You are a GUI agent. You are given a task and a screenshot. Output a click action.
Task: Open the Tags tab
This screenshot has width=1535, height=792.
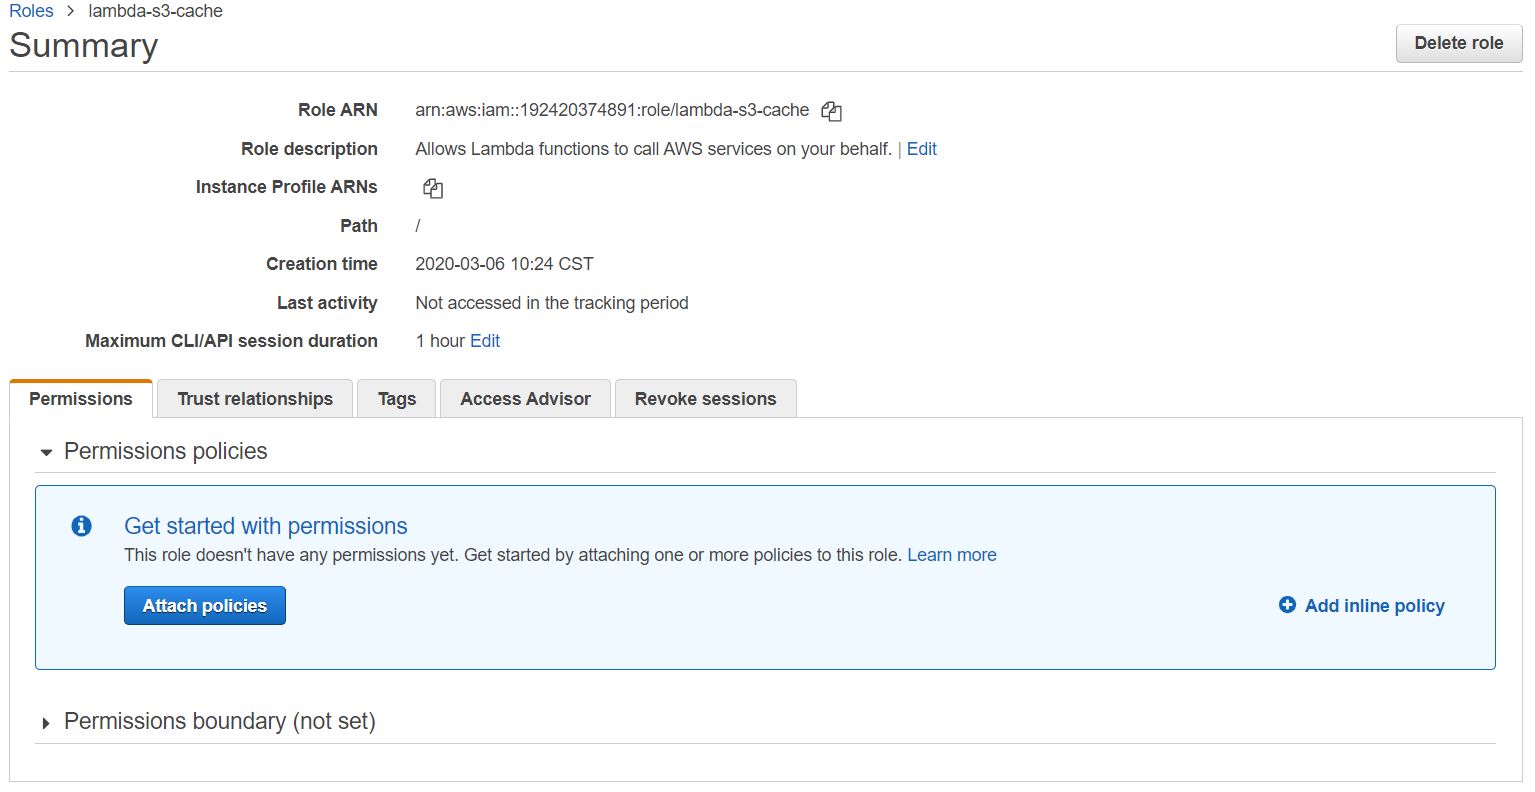(x=397, y=399)
